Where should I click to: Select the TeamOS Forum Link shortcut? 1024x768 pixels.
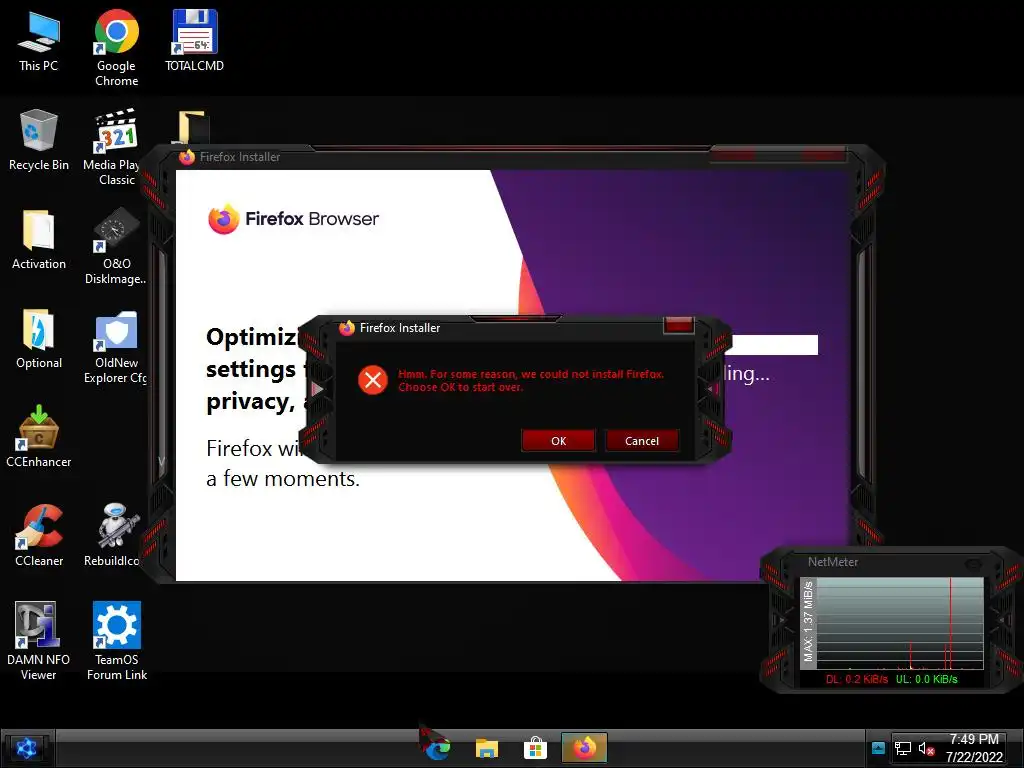[116, 641]
